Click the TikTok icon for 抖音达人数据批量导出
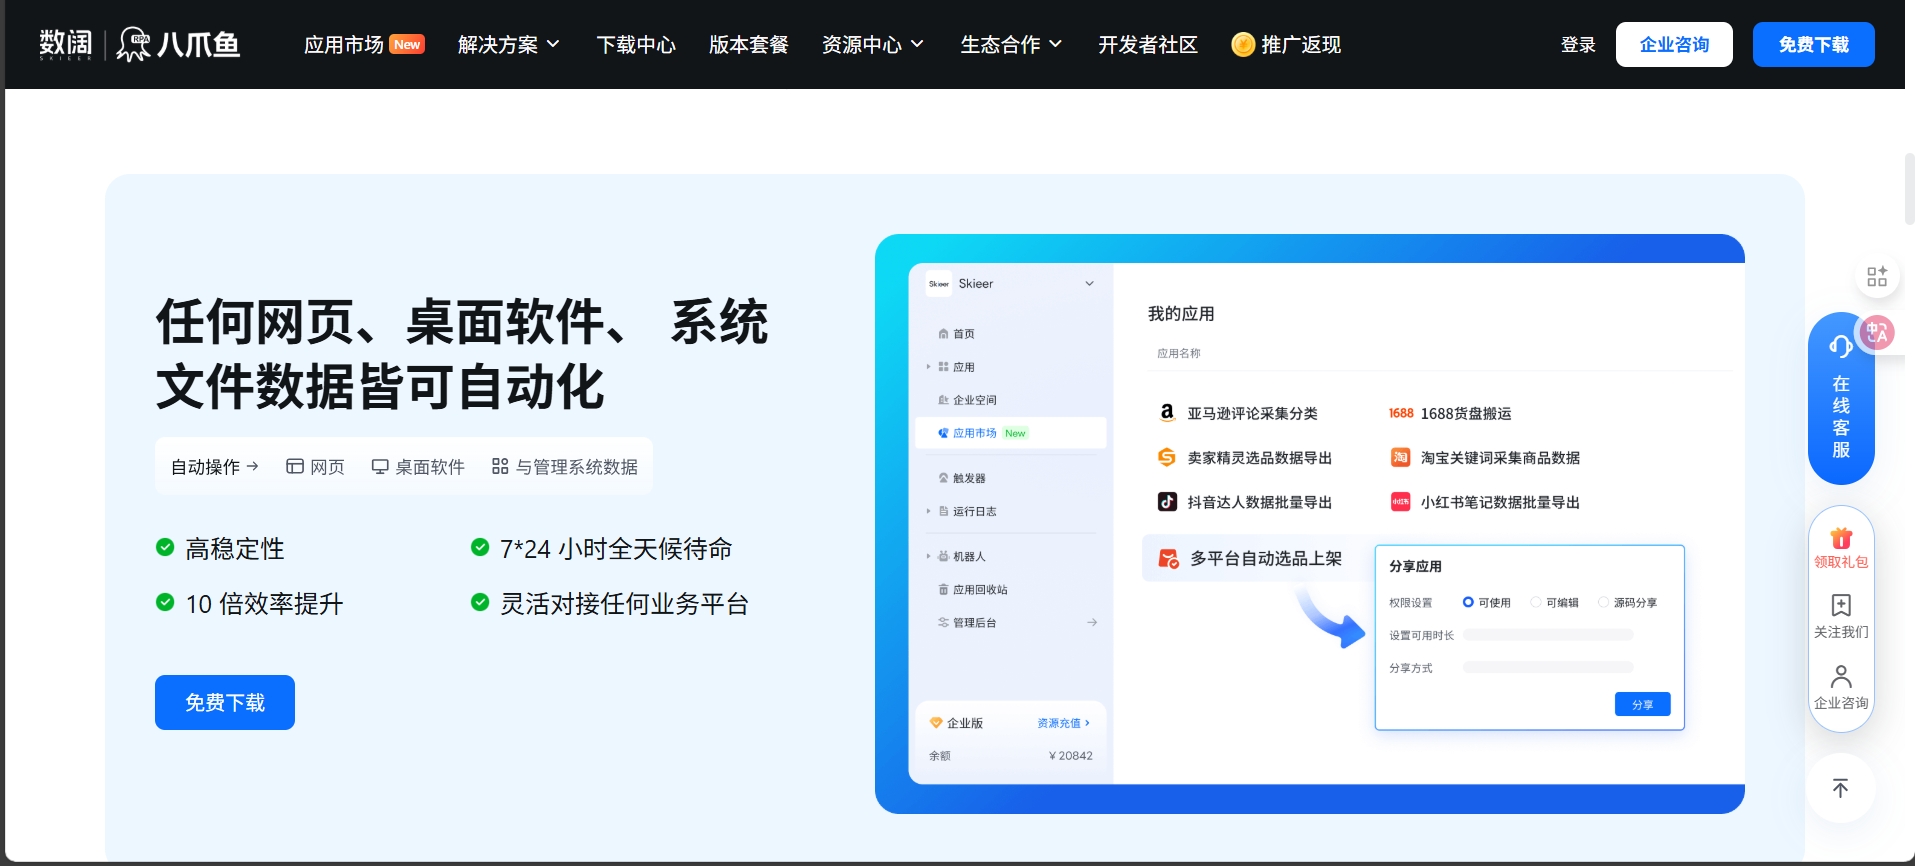 pos(1167,502)
